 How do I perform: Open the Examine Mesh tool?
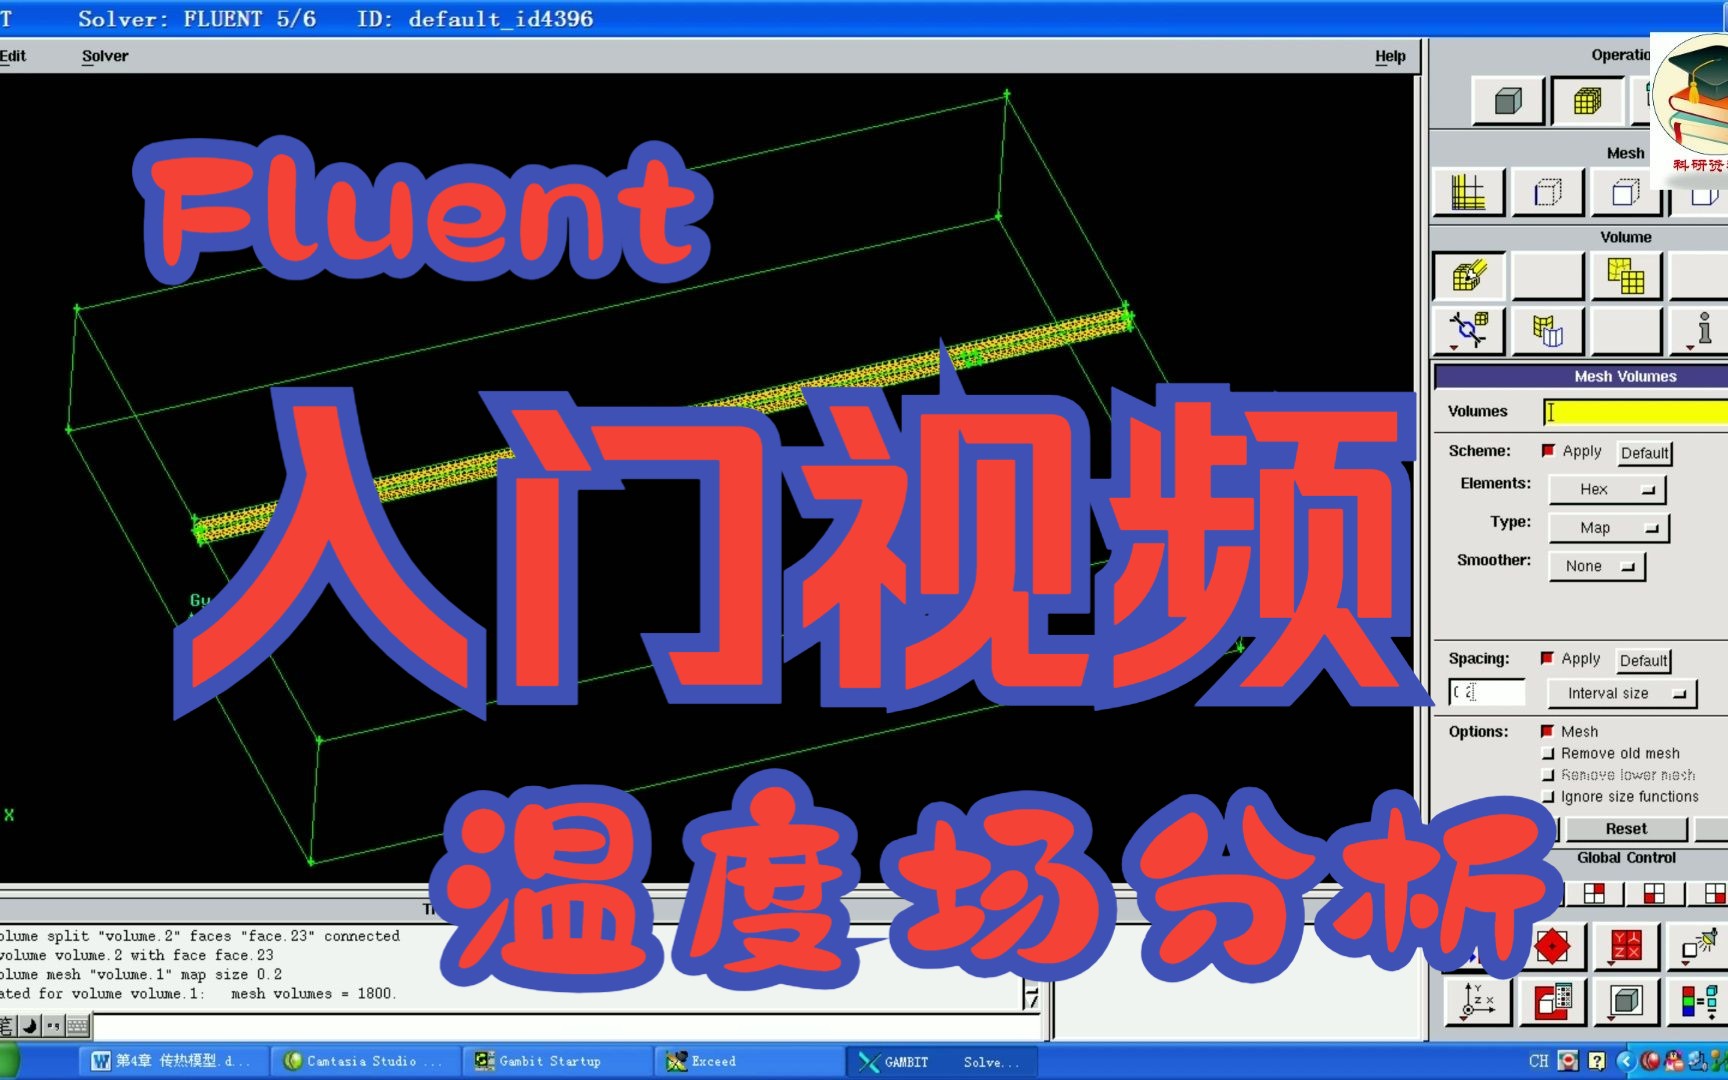coord(1551,1001)
